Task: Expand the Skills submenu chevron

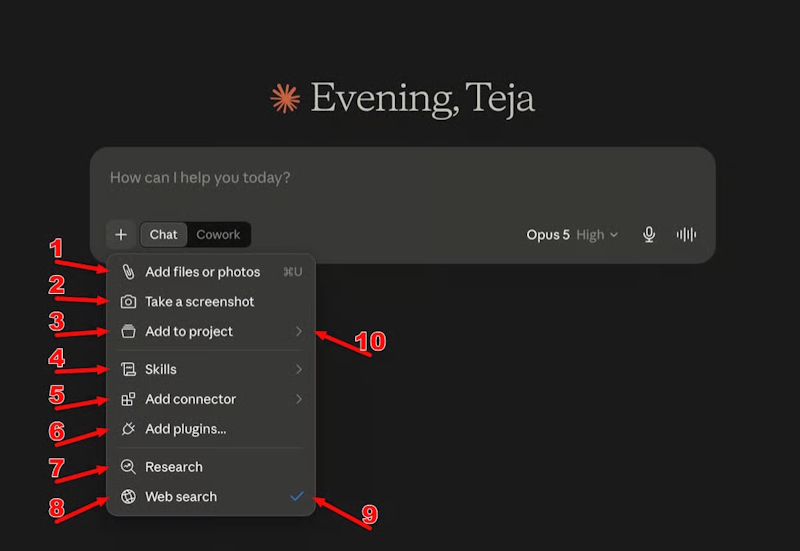Action: [x=299, y=369]
